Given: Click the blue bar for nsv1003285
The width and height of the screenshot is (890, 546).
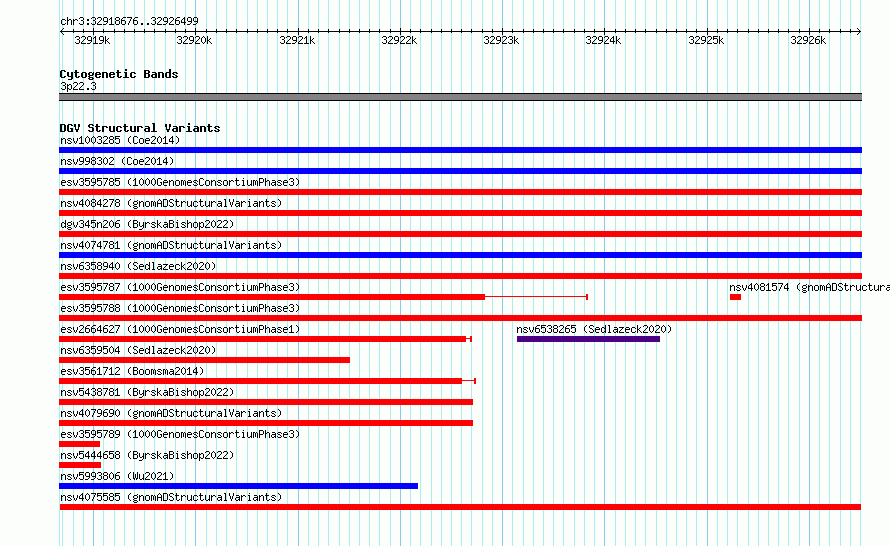Looking at the screenshot, I should 460,150.
